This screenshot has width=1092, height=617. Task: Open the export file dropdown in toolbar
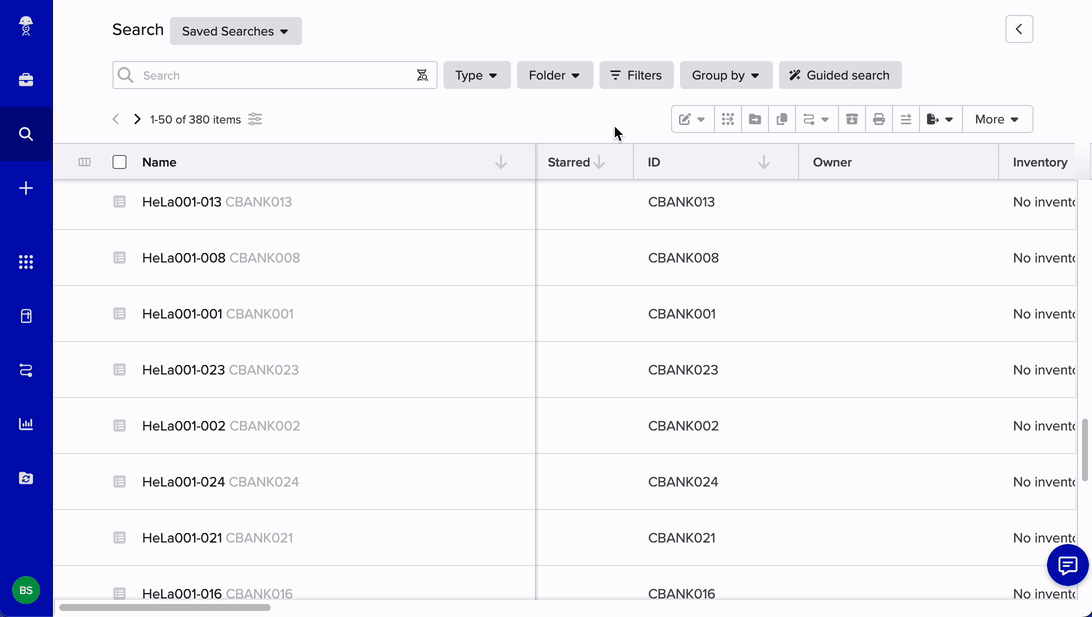tap(941, 119)
